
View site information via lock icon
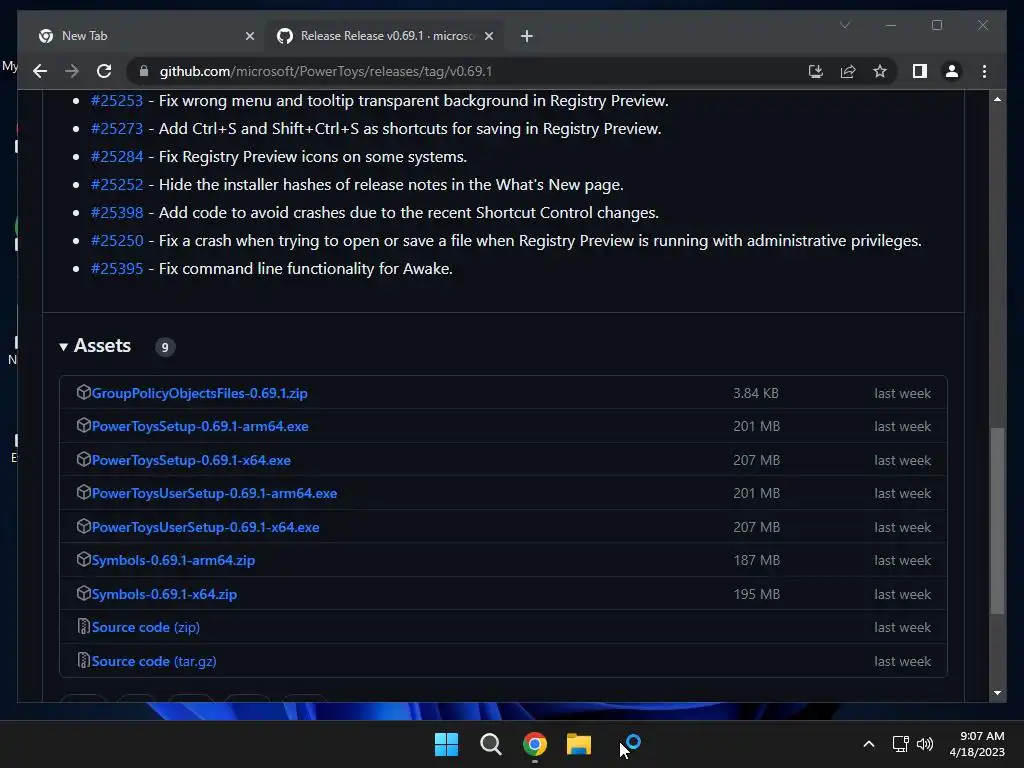pyautogui.click(x=144, y=71)
